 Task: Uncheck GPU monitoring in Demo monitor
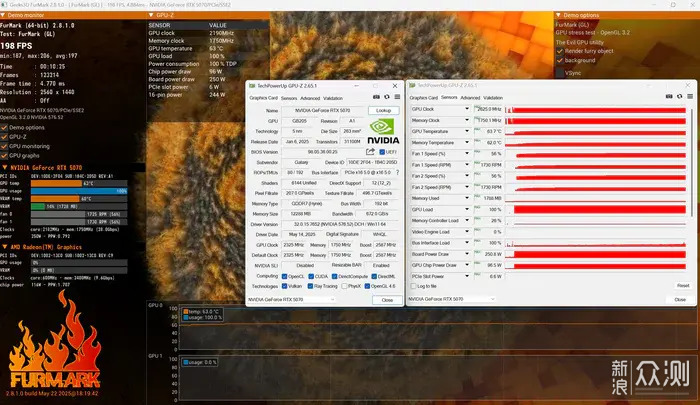pos(4,146)
